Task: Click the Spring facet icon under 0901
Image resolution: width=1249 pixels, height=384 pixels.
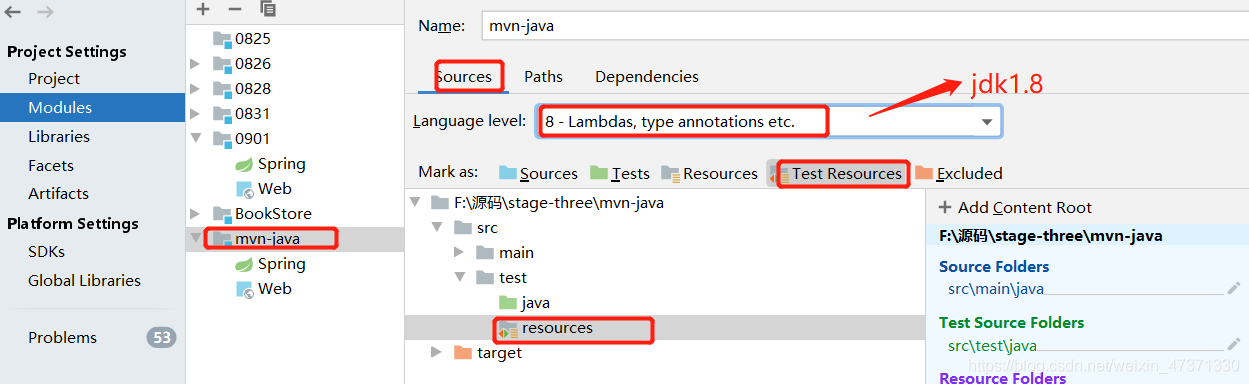Action: click(243, 164)
